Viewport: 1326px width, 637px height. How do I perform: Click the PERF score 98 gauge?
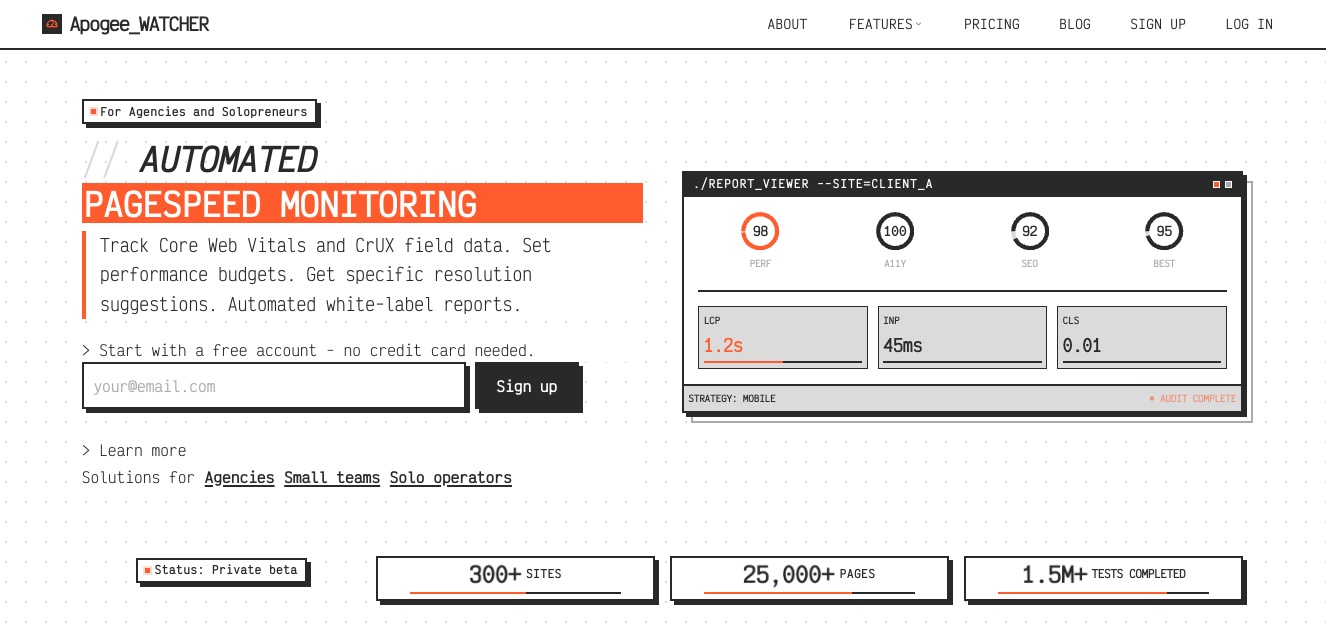pyautogui.click(x=760, y=232)
